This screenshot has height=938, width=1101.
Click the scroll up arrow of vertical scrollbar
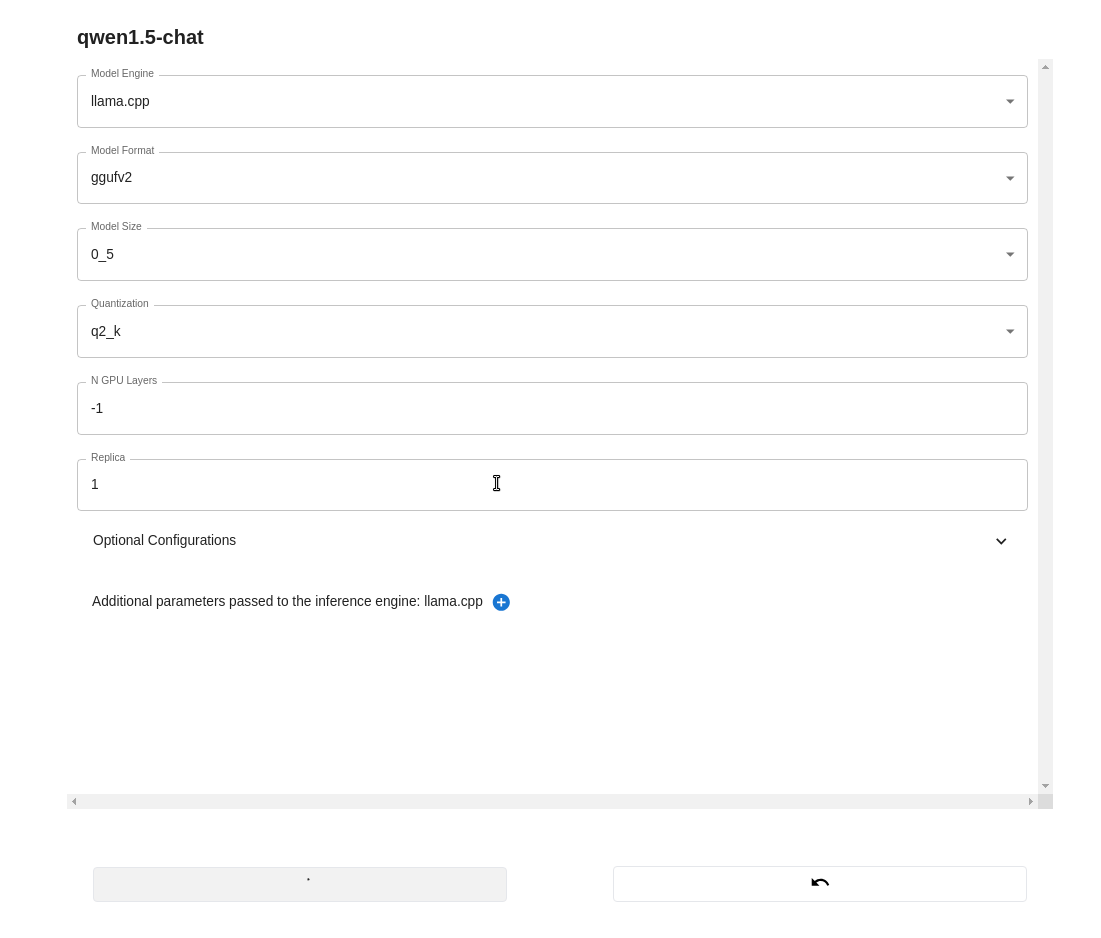[1046, 67]
